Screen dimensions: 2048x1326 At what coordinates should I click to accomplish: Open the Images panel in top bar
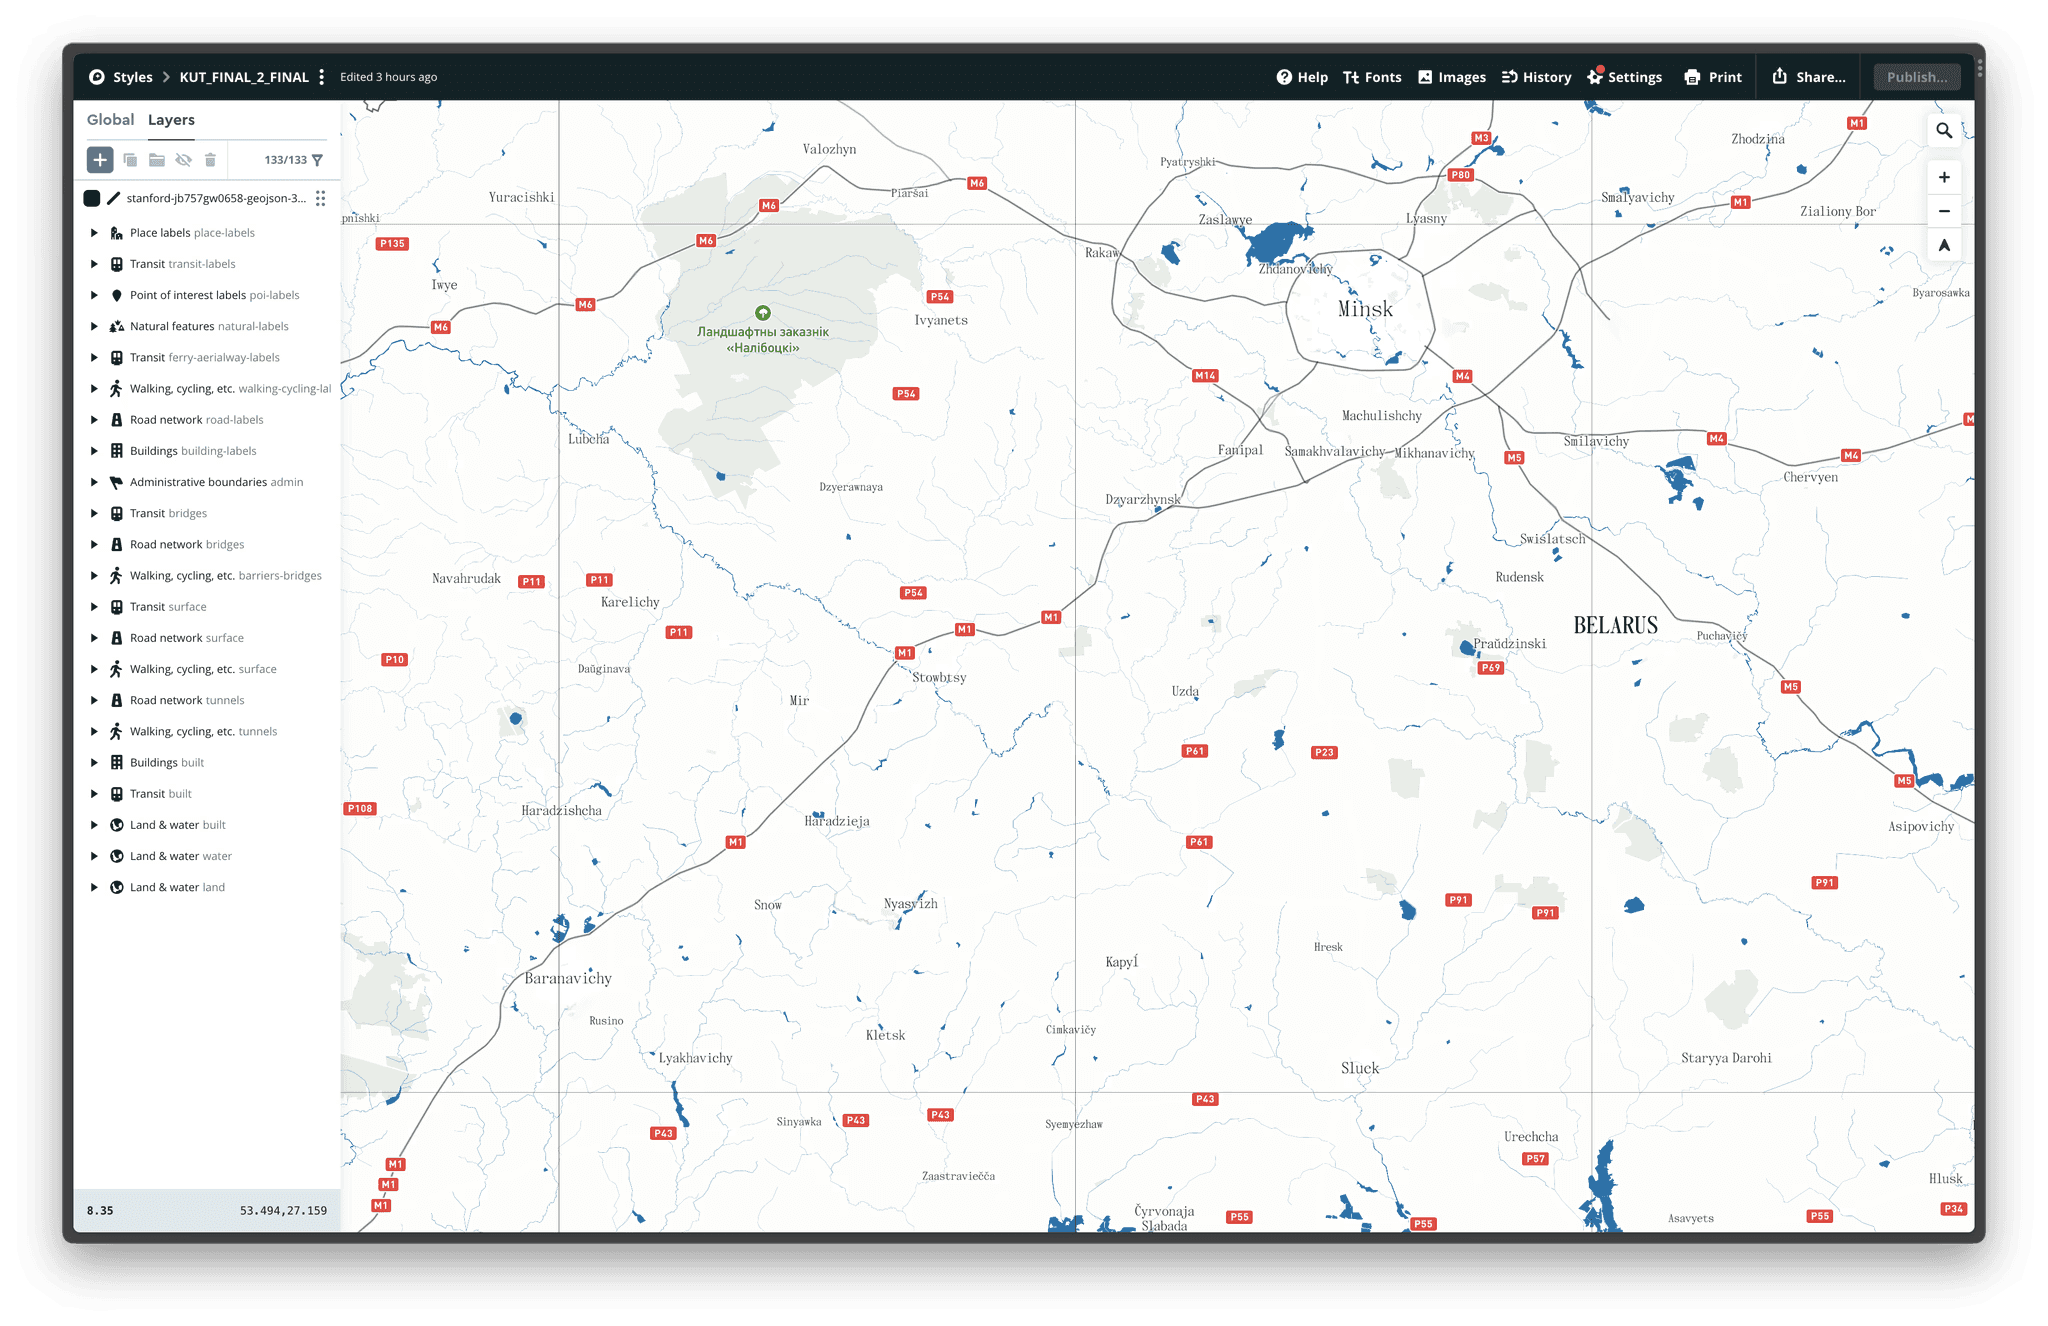point(1451,77)
